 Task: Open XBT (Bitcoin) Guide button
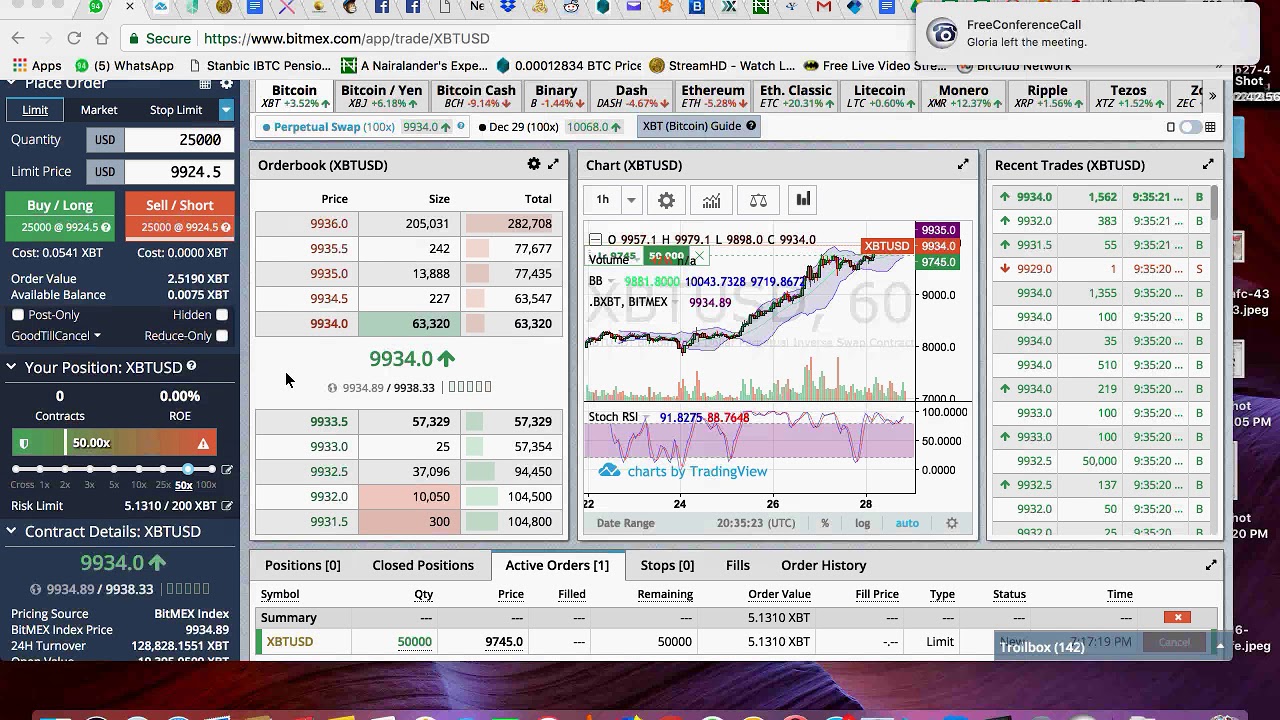700,126
